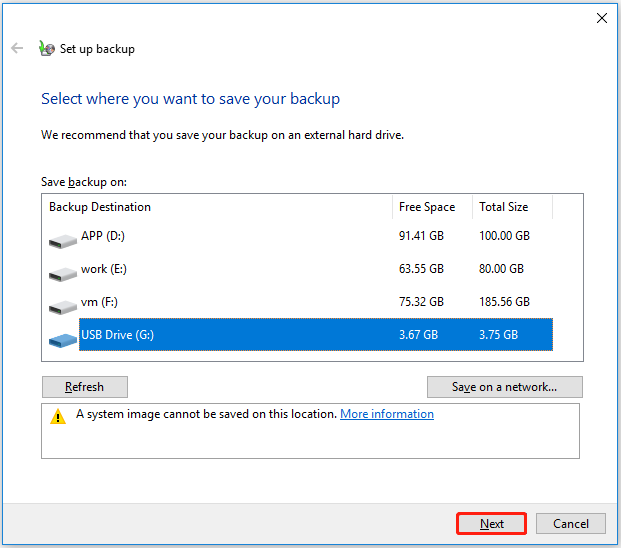Click the APP (D:) drive icon

62,240
